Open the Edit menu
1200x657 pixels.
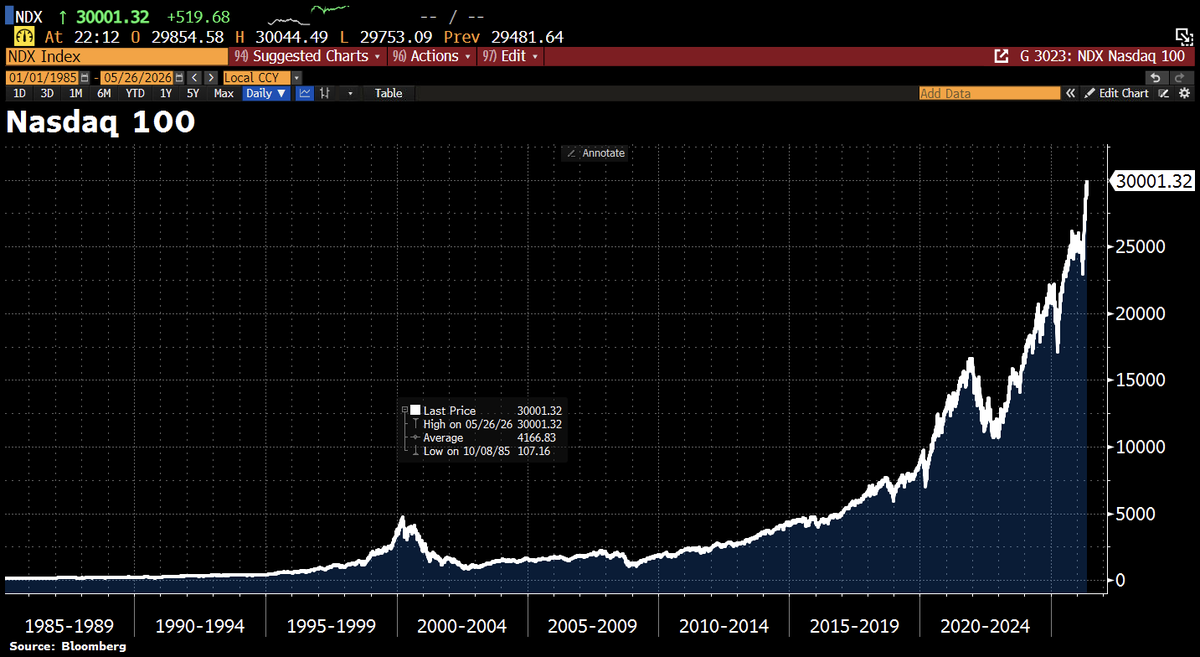click(510, 57)
